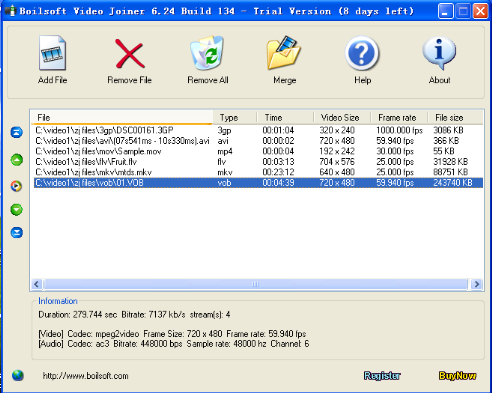Screen dimensions: 492x393
Task: Minimize the Boilsoft Video Joiner window
Action: pos(445,11)
